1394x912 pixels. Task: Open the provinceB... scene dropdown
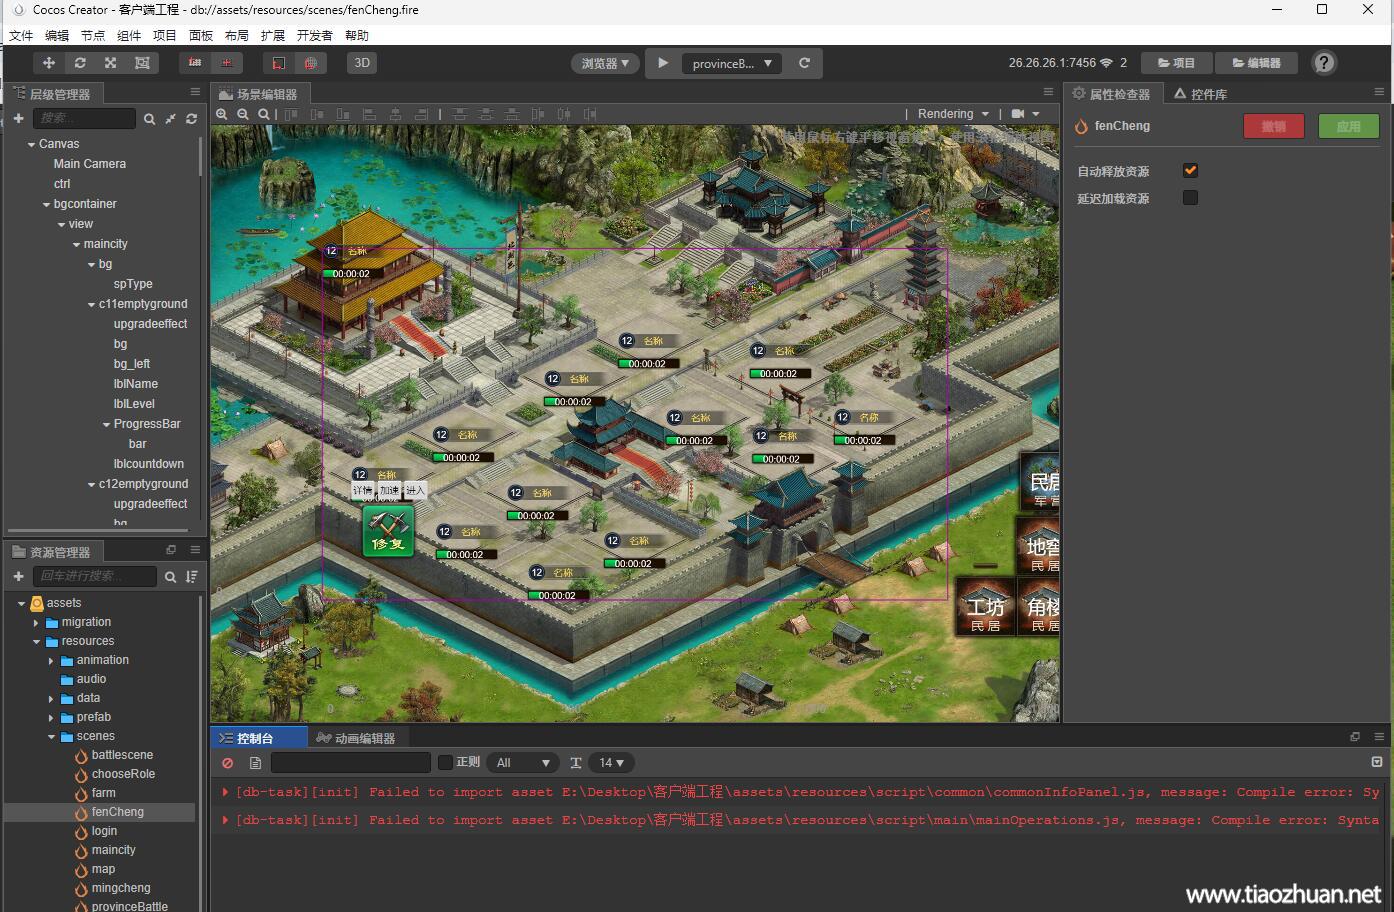click(732, 63)
